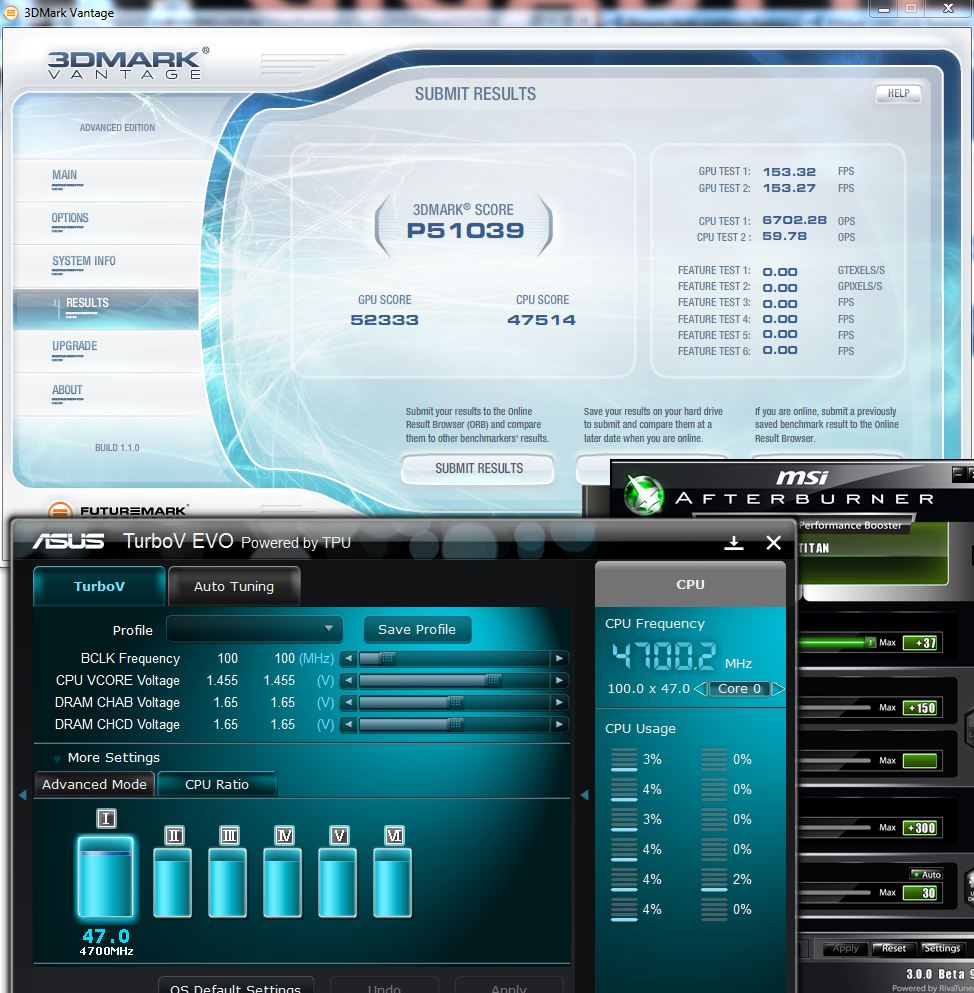The image size is (974, 993).
Task: Go to SYSTEM INFO in 3DMark Vantage
Action: (x=84, y=261)
